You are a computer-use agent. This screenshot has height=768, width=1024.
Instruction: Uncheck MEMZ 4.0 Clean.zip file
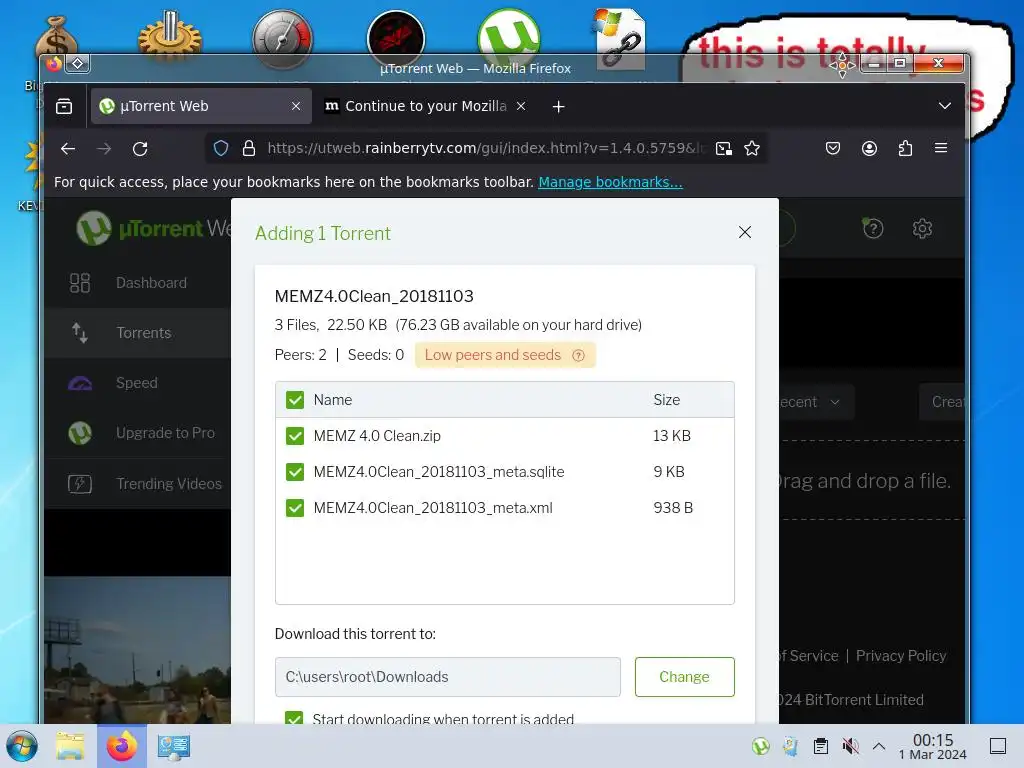point(295,436)
